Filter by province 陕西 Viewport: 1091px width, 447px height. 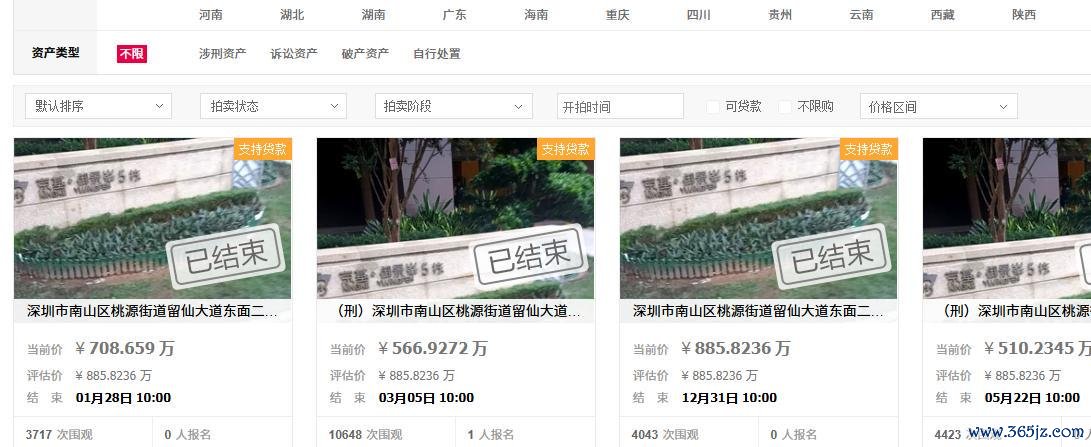pos(1024,15)
